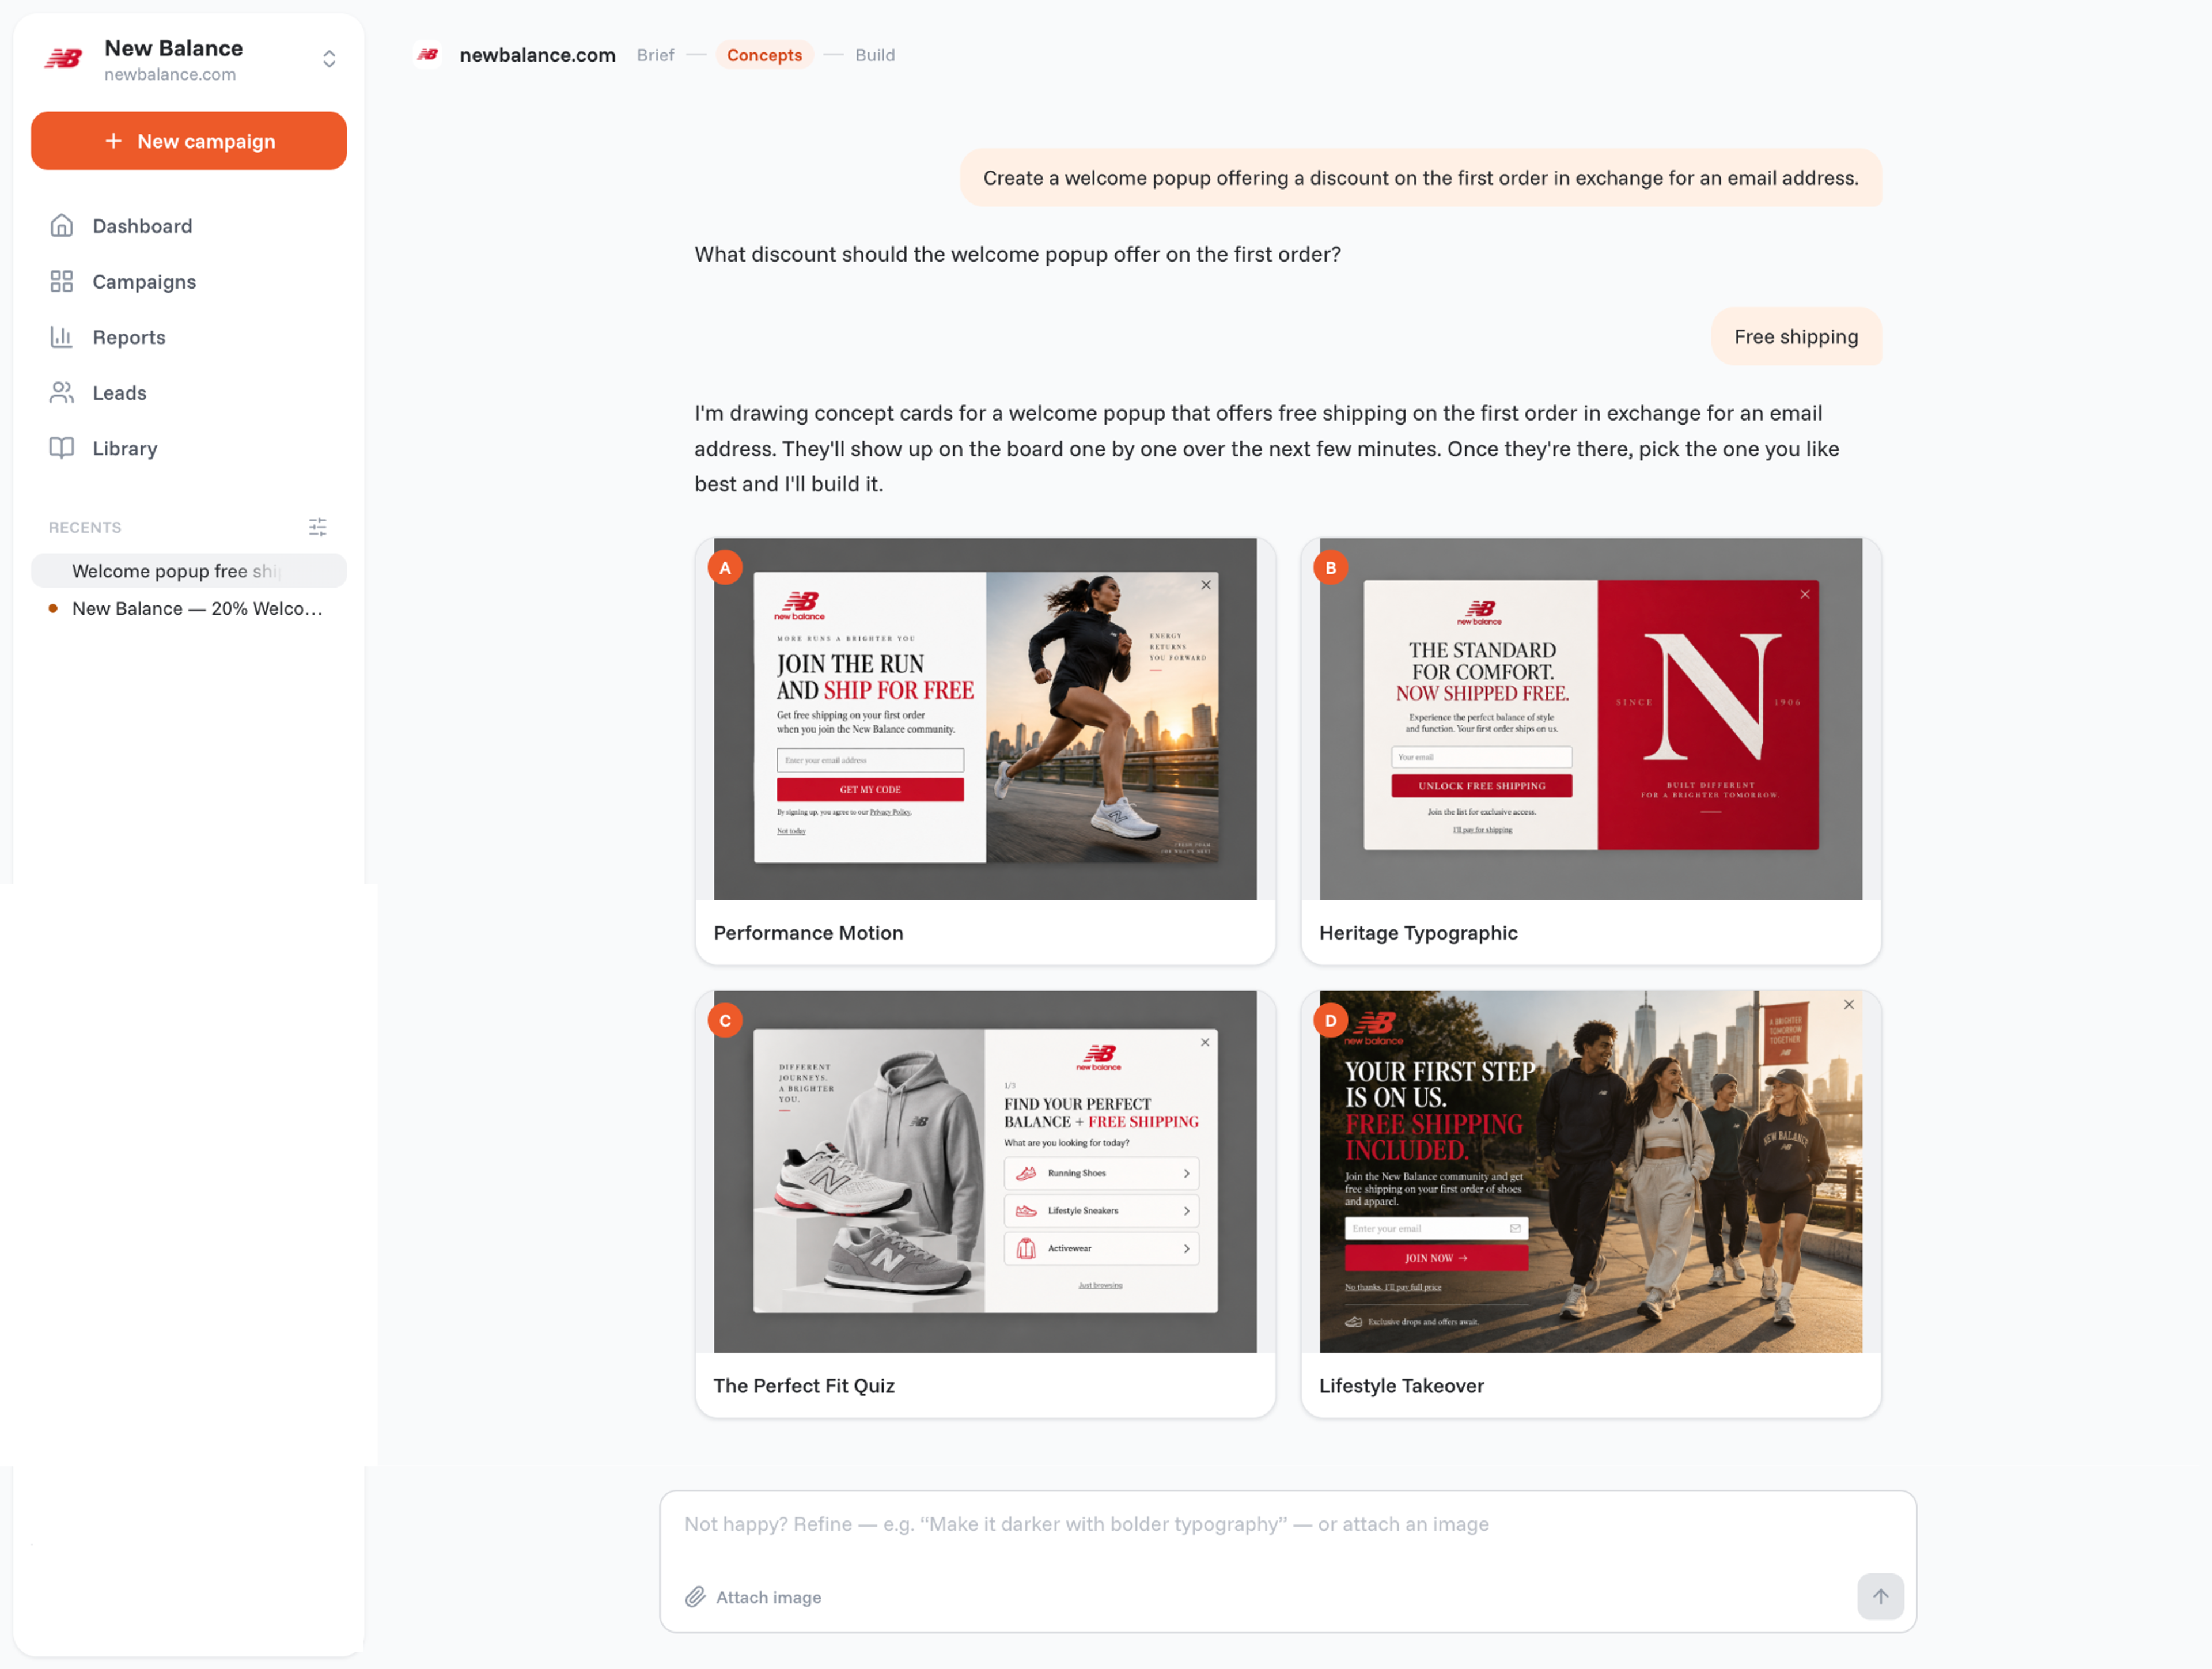This screenshot has width=2212, height=1669.
Task: Click JOIN NOW button in concept D
Action: click(1436, 1258)
